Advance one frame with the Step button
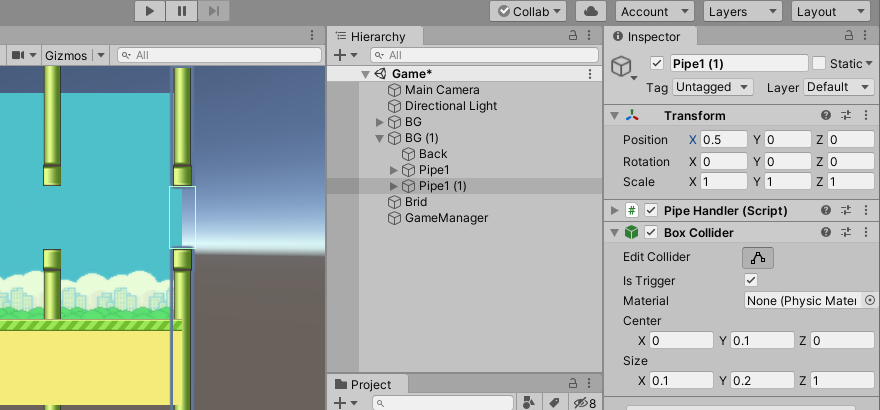This screenshot has width=880, height=410. click(x=213, y=11)
